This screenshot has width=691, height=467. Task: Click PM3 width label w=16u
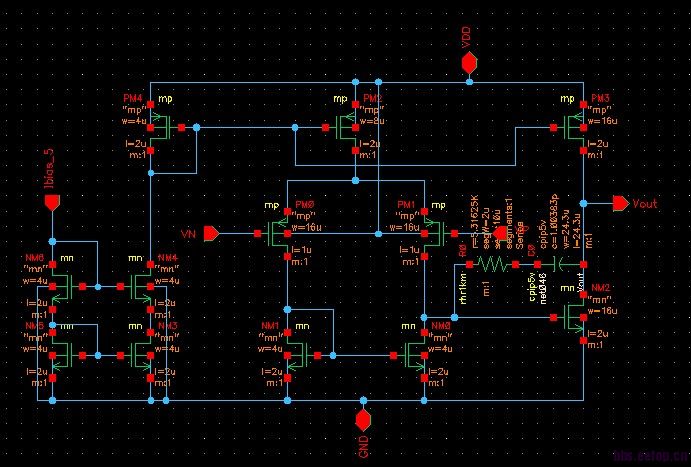point(600,120)
